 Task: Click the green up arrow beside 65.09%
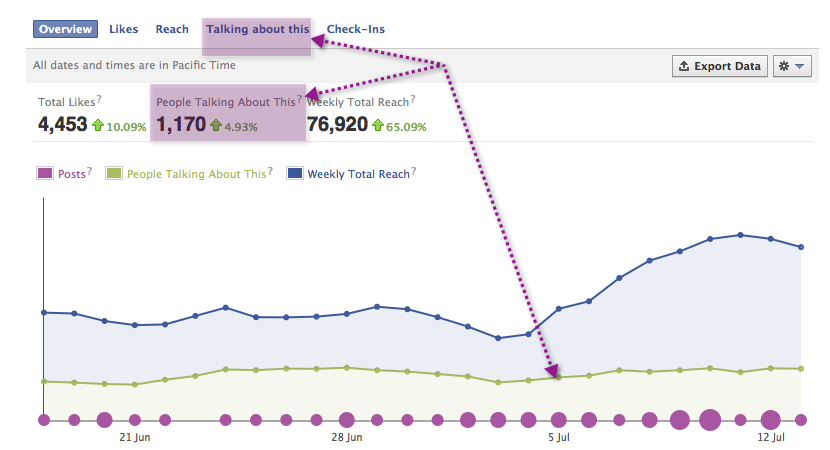[x=378, y=126]
